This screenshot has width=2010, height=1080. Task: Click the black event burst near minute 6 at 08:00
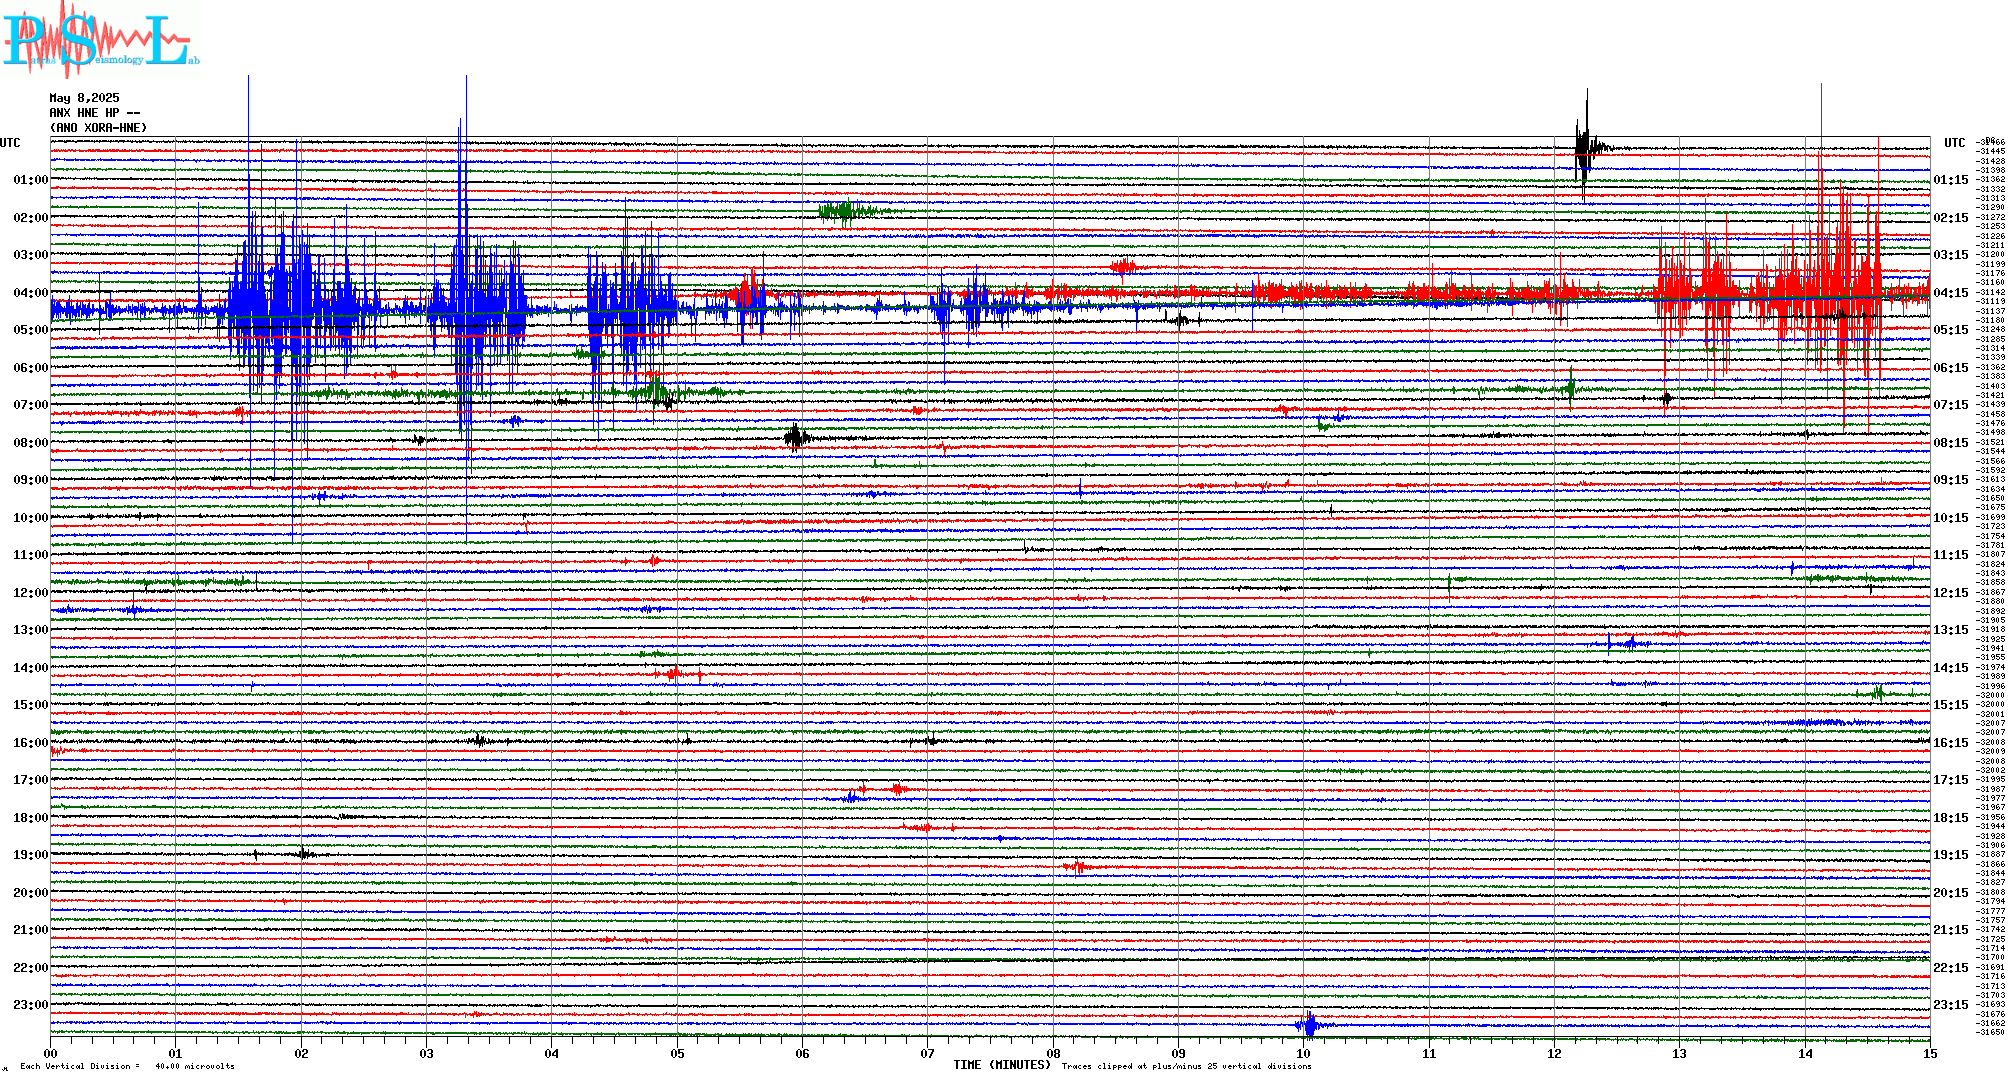pyautogui.click(x=796, y=437)
